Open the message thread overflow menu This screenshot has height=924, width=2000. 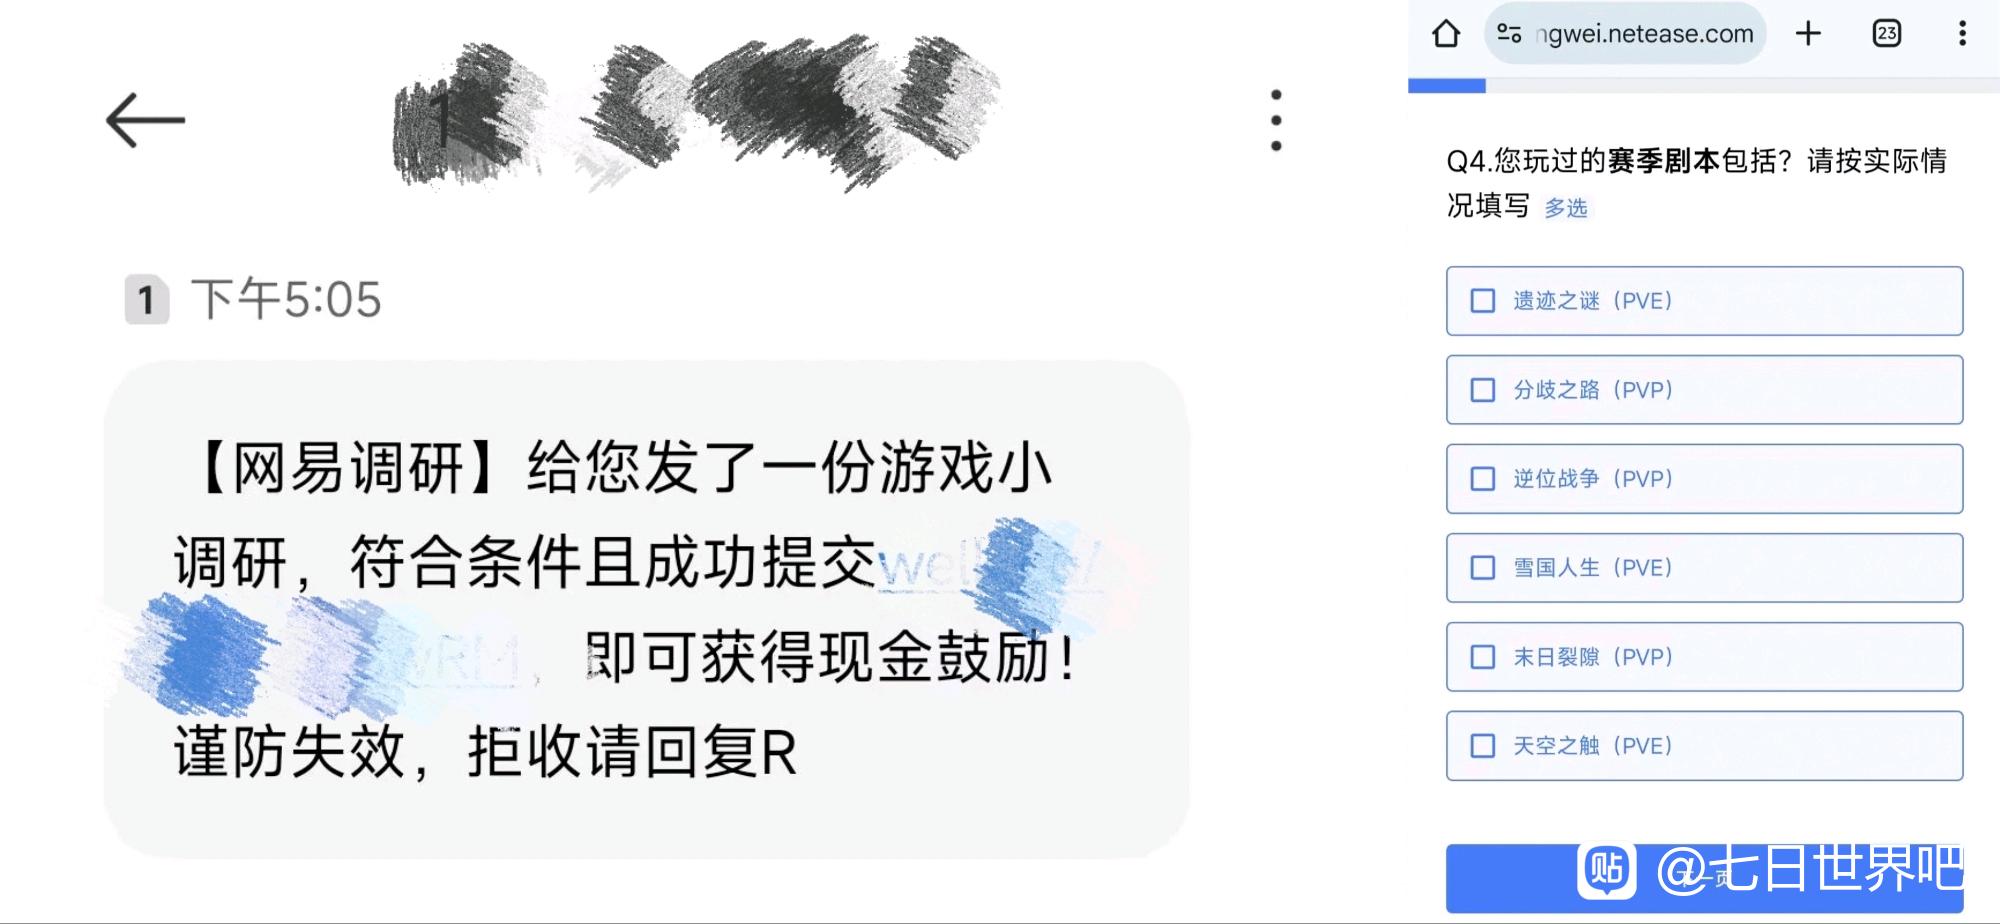(x=1275, y=120)
